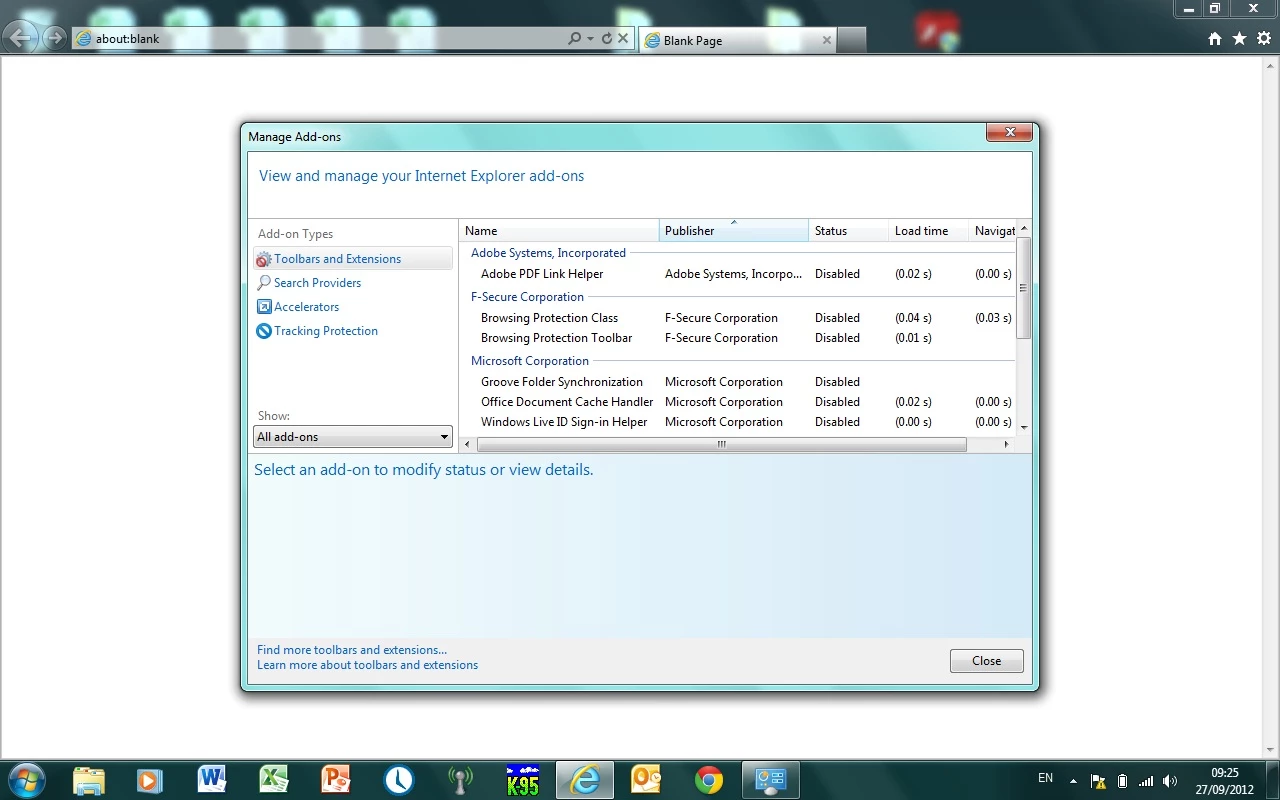
Task: Click the add-on list vertical scrollbar thumb
Action: [x=1023, y=288]
